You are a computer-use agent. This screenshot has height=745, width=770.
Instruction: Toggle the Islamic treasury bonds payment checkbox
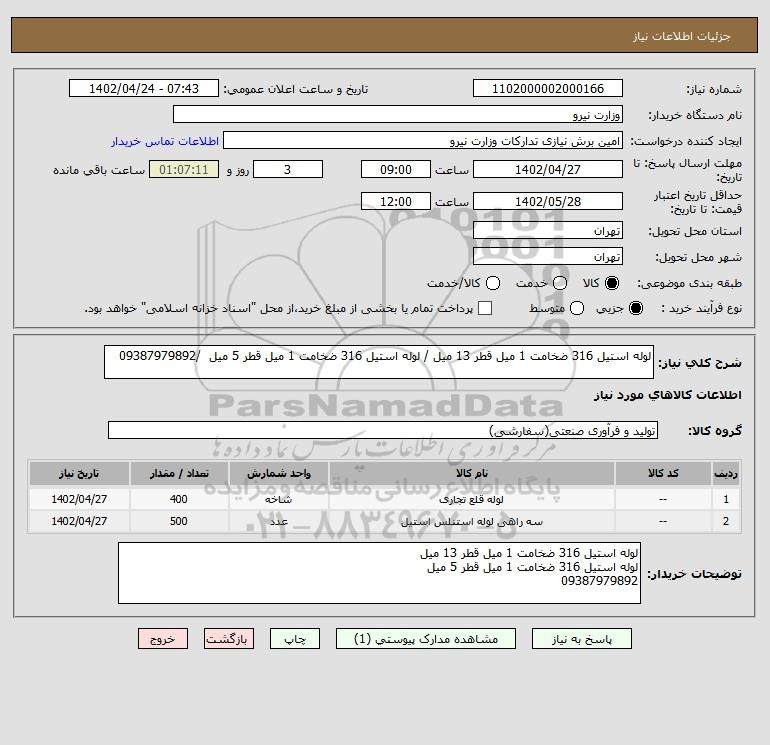pyautogui.click(x=485, y=308)
